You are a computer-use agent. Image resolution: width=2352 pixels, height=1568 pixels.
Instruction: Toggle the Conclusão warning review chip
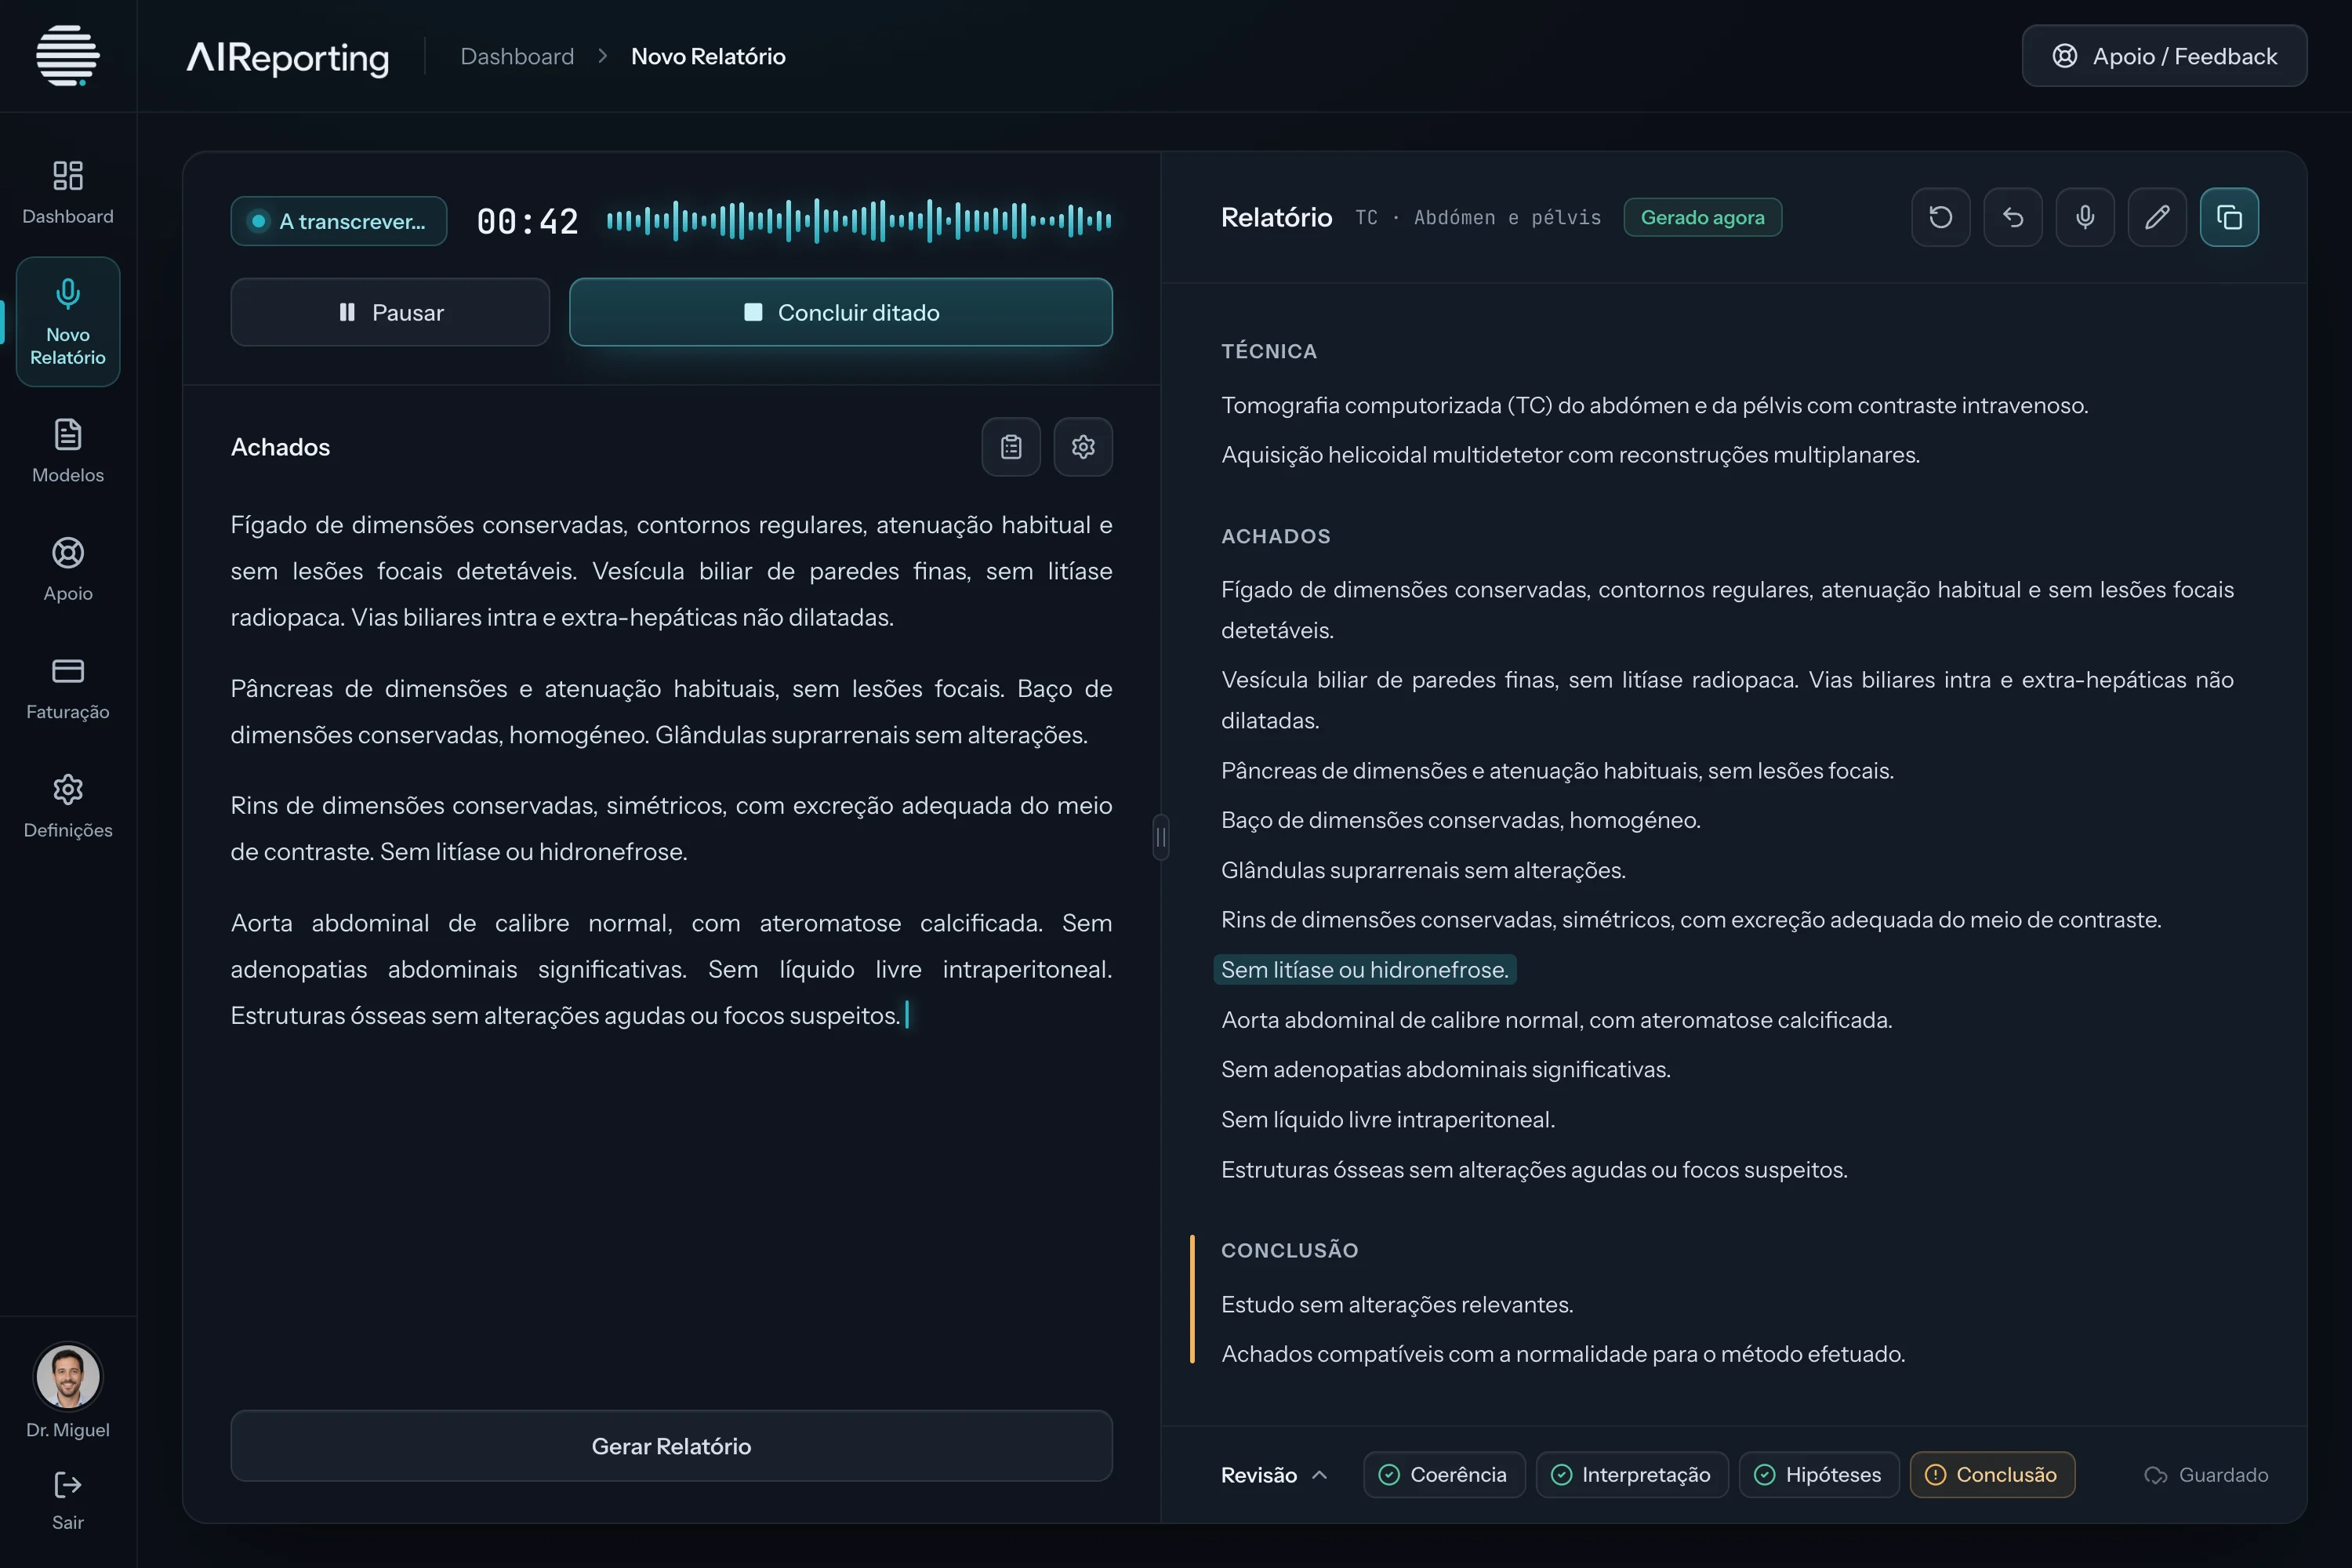tap(1991, 1475)
